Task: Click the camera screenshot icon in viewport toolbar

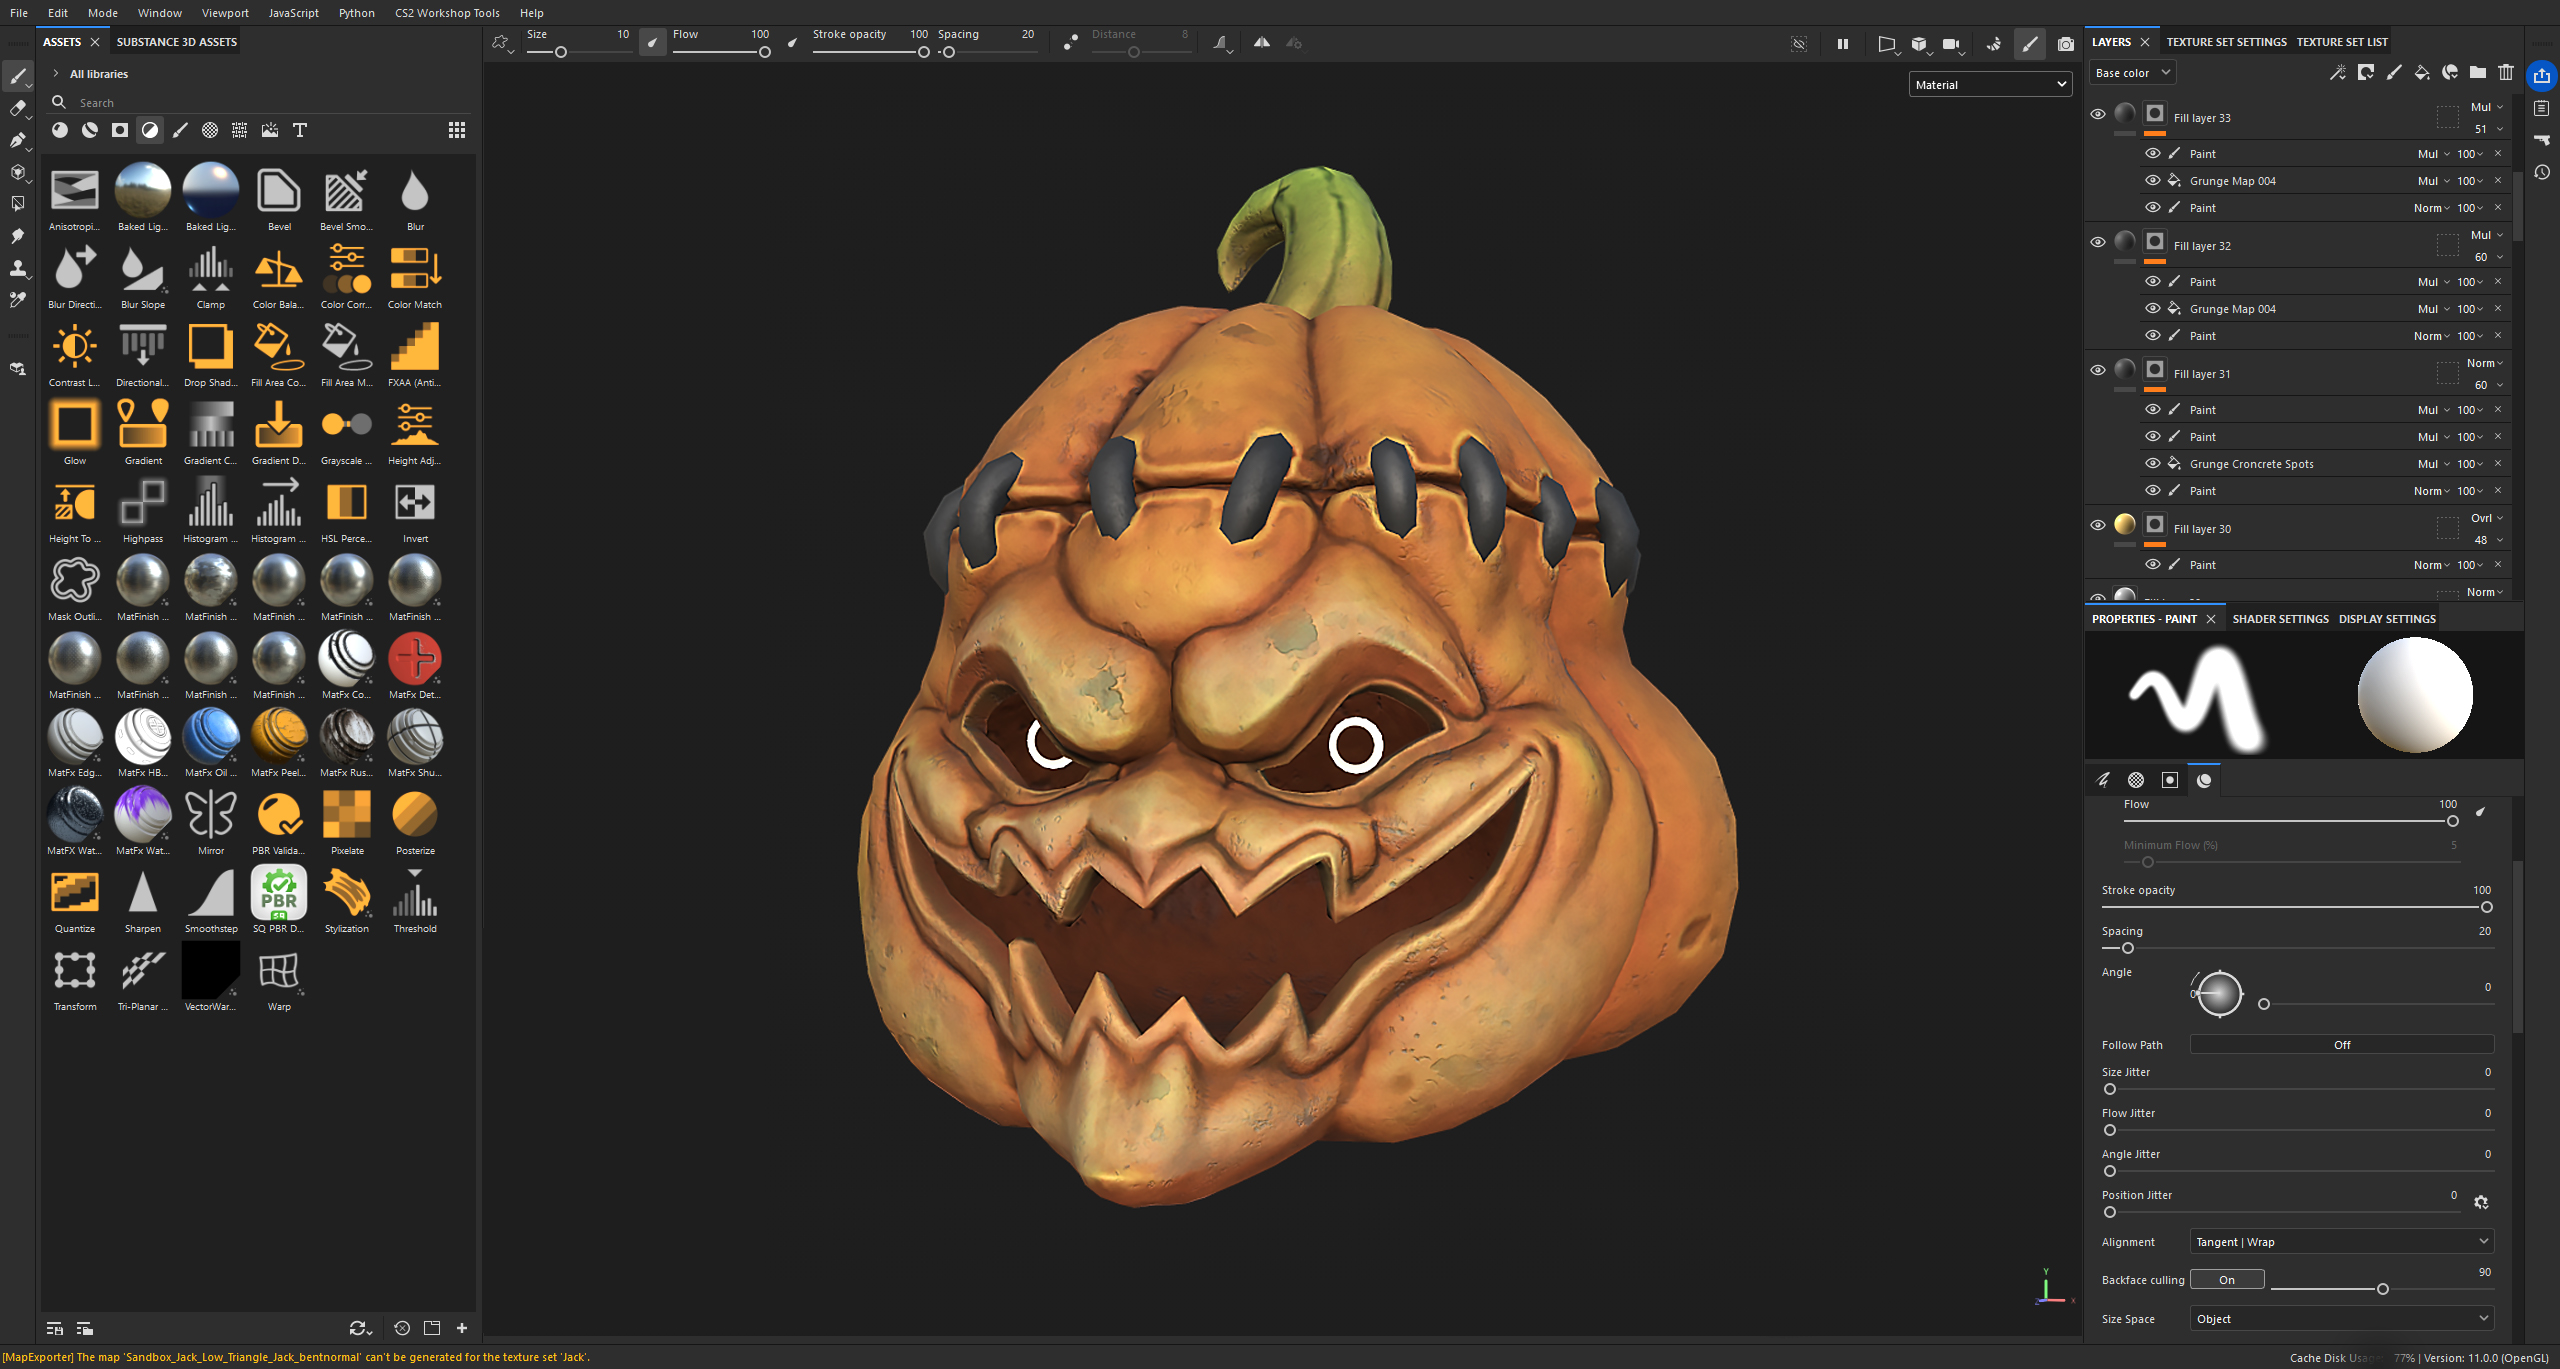Action: click(2065, 44)
